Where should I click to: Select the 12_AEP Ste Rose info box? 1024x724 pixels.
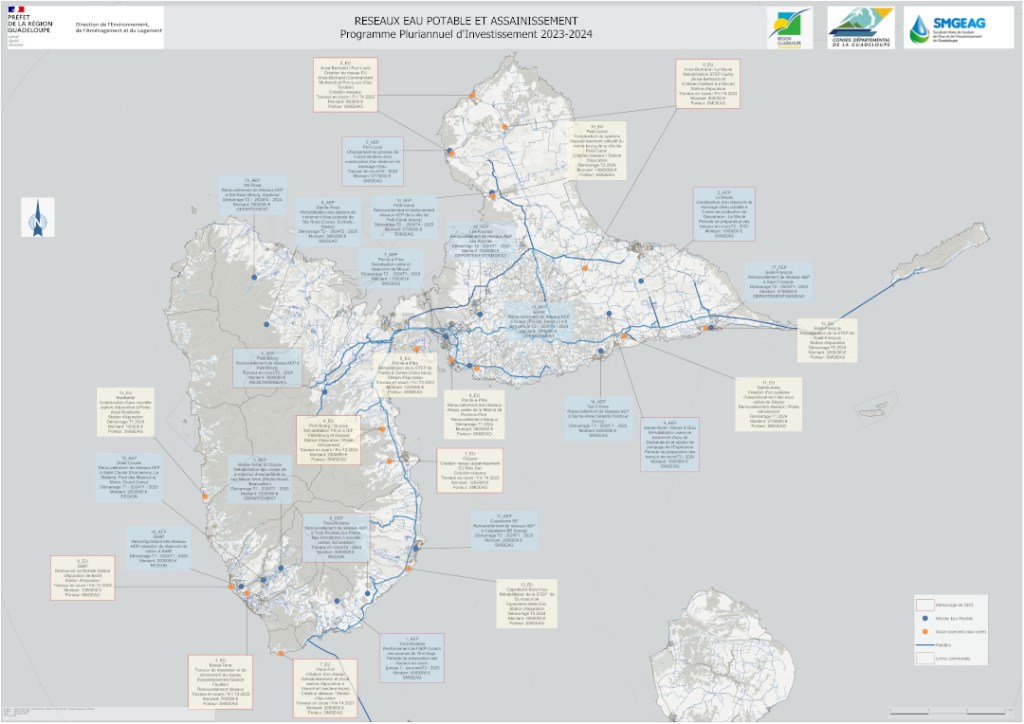(x=253, y=197)
